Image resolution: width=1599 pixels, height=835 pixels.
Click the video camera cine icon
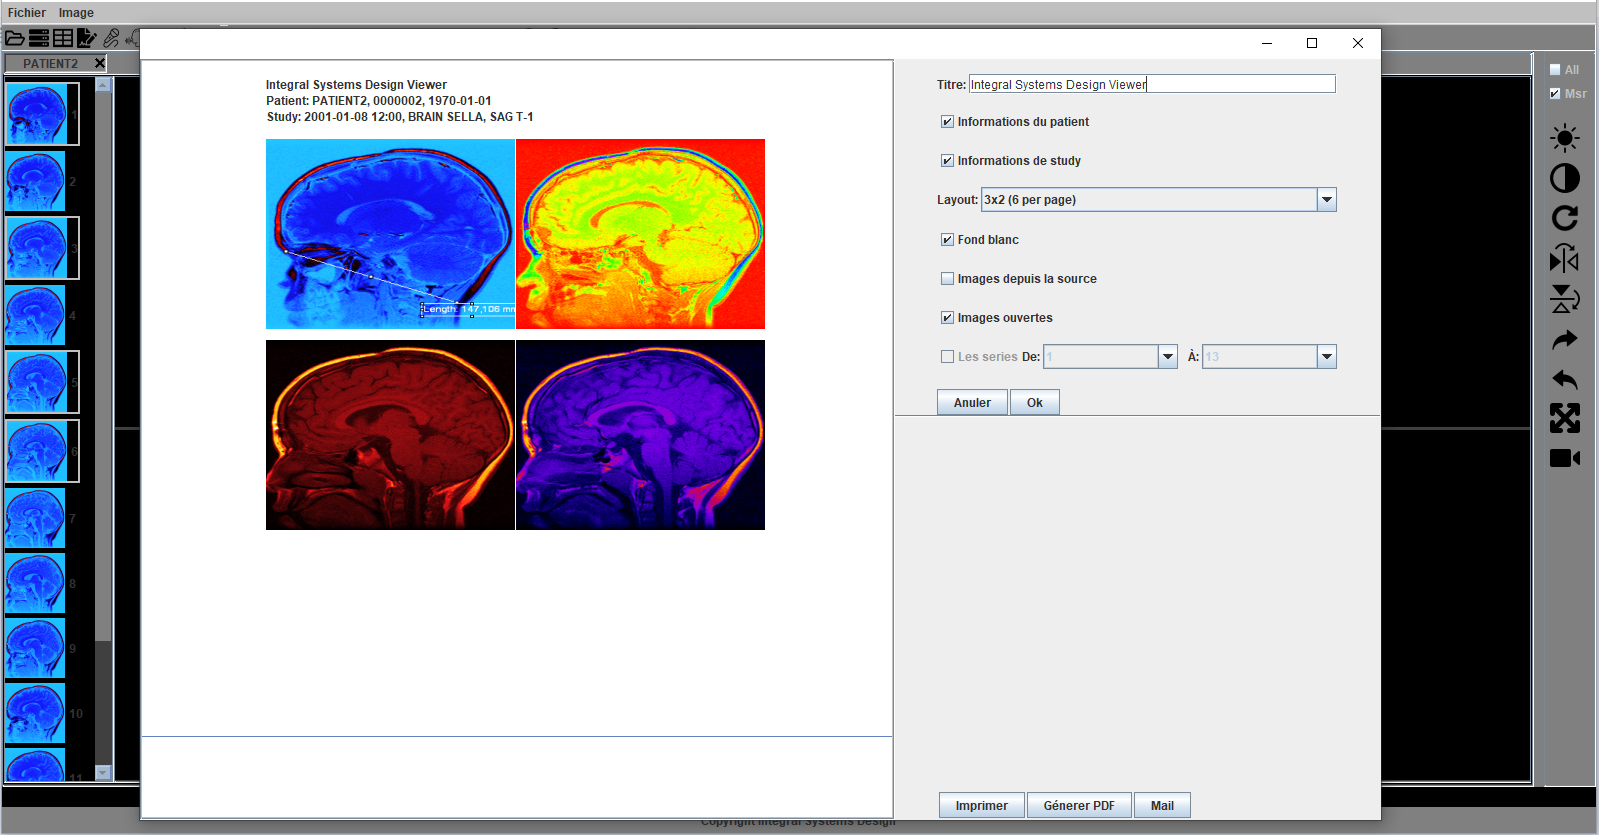(x=1565, y=458)
